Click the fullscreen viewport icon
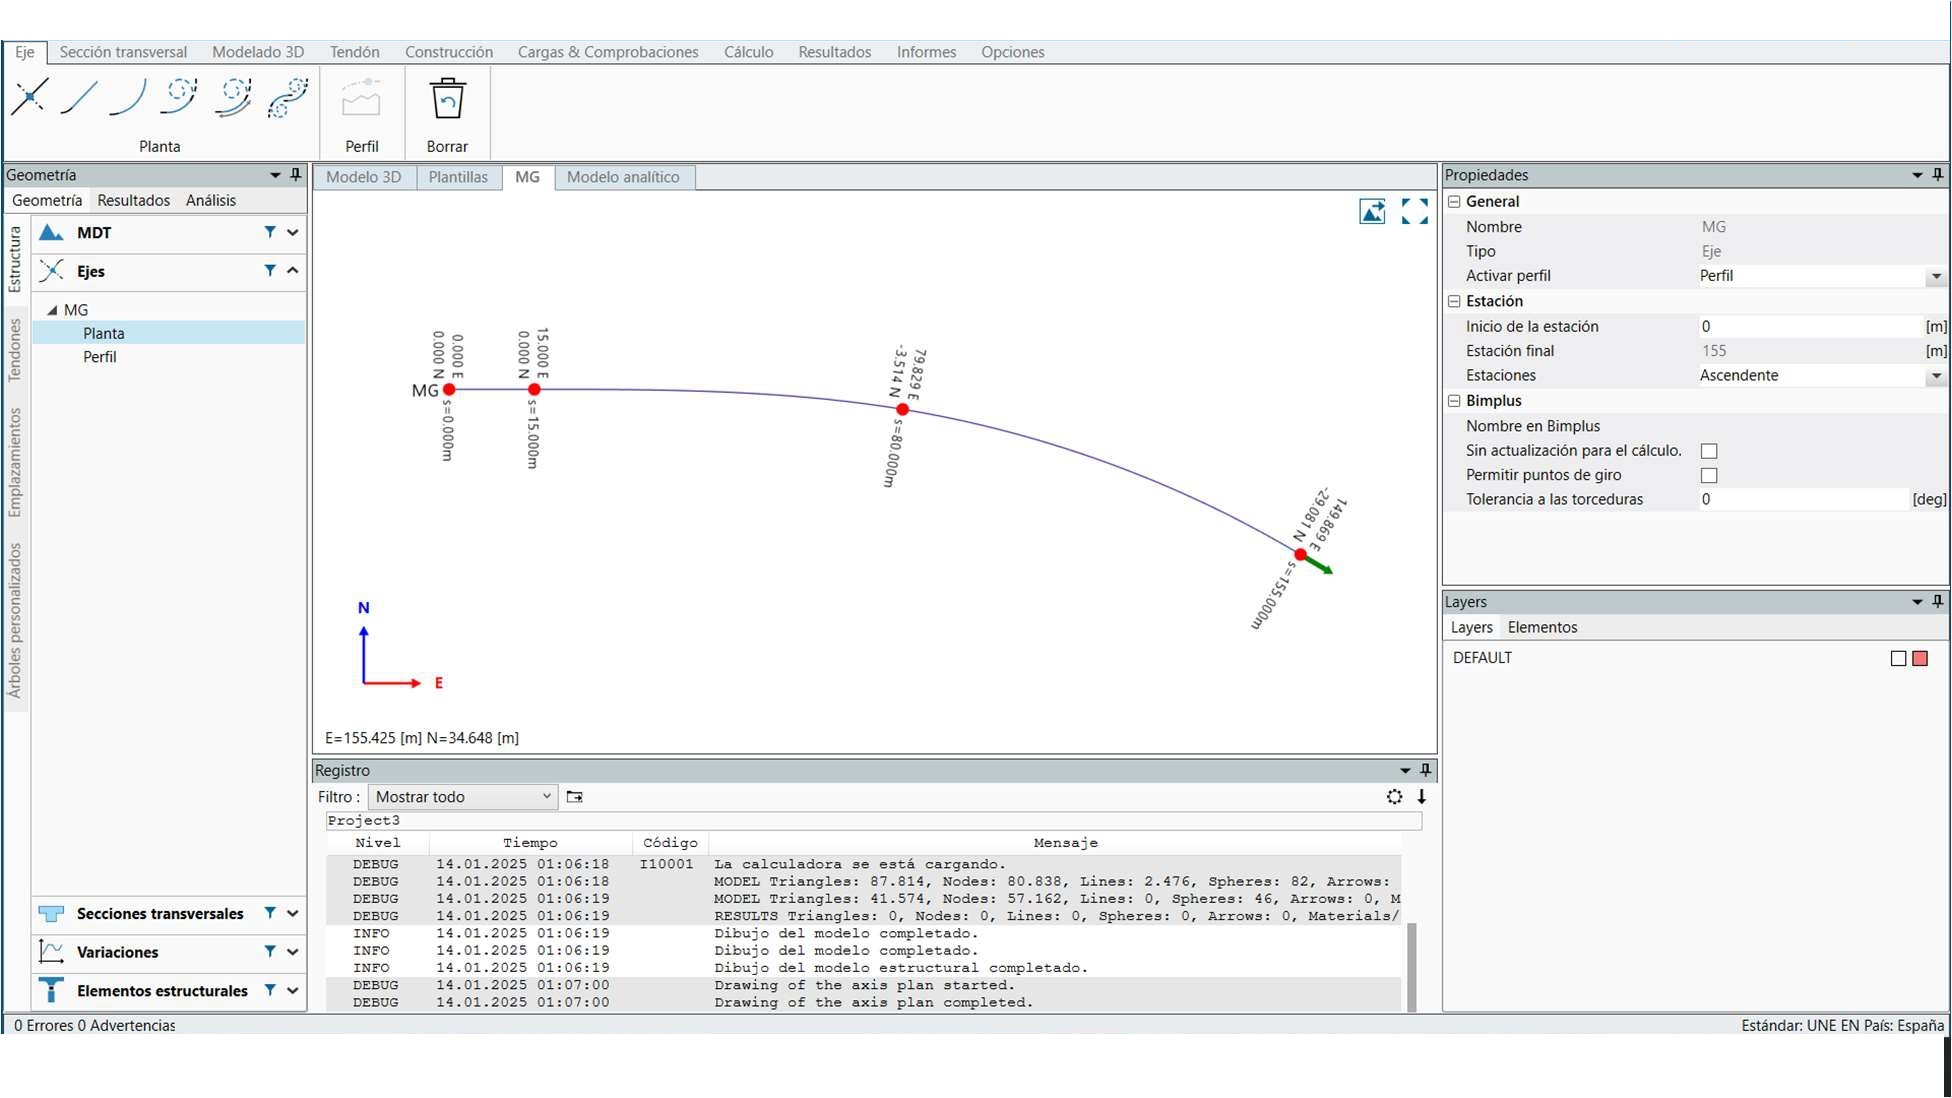Viewport: 1952px width, 1098px height. [1414, 211]
